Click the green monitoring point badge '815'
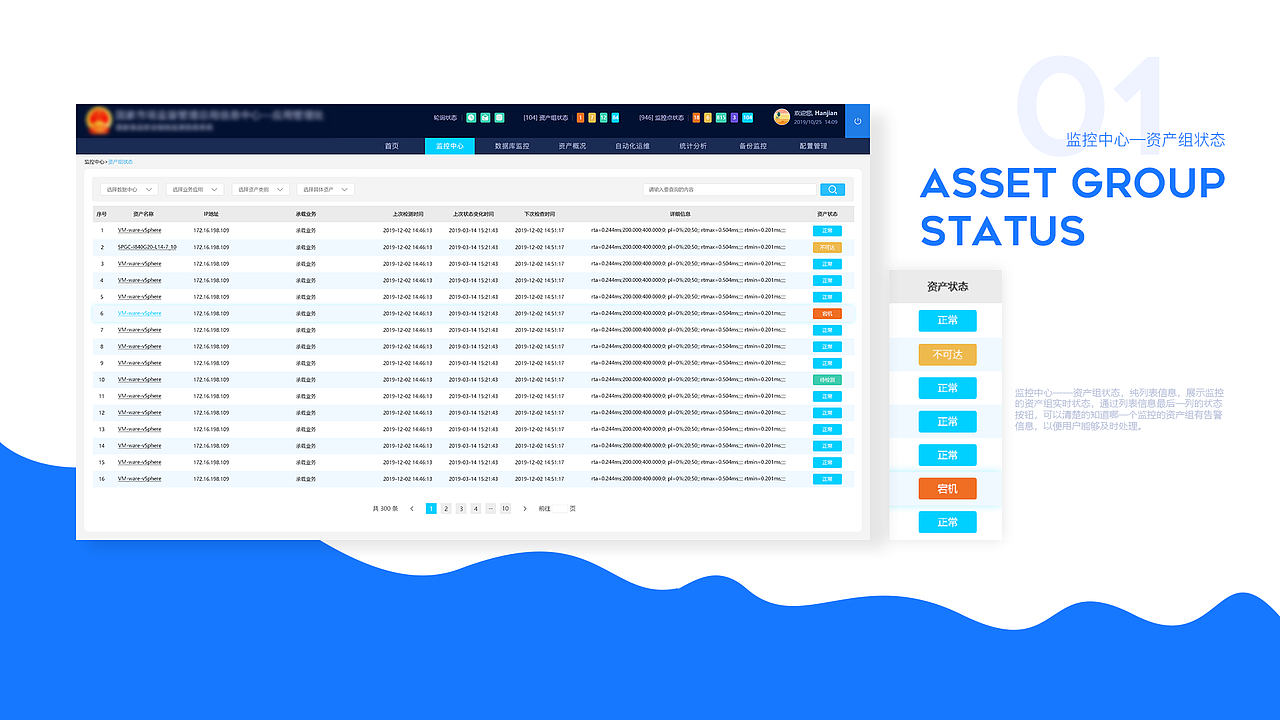The image size is (1280, 720). point(721,118)
